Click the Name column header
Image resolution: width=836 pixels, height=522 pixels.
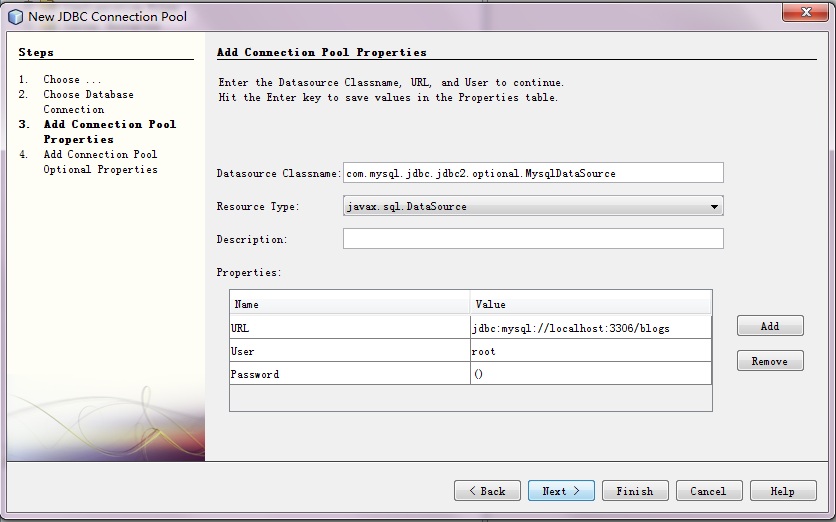click(x=350, y=303)
